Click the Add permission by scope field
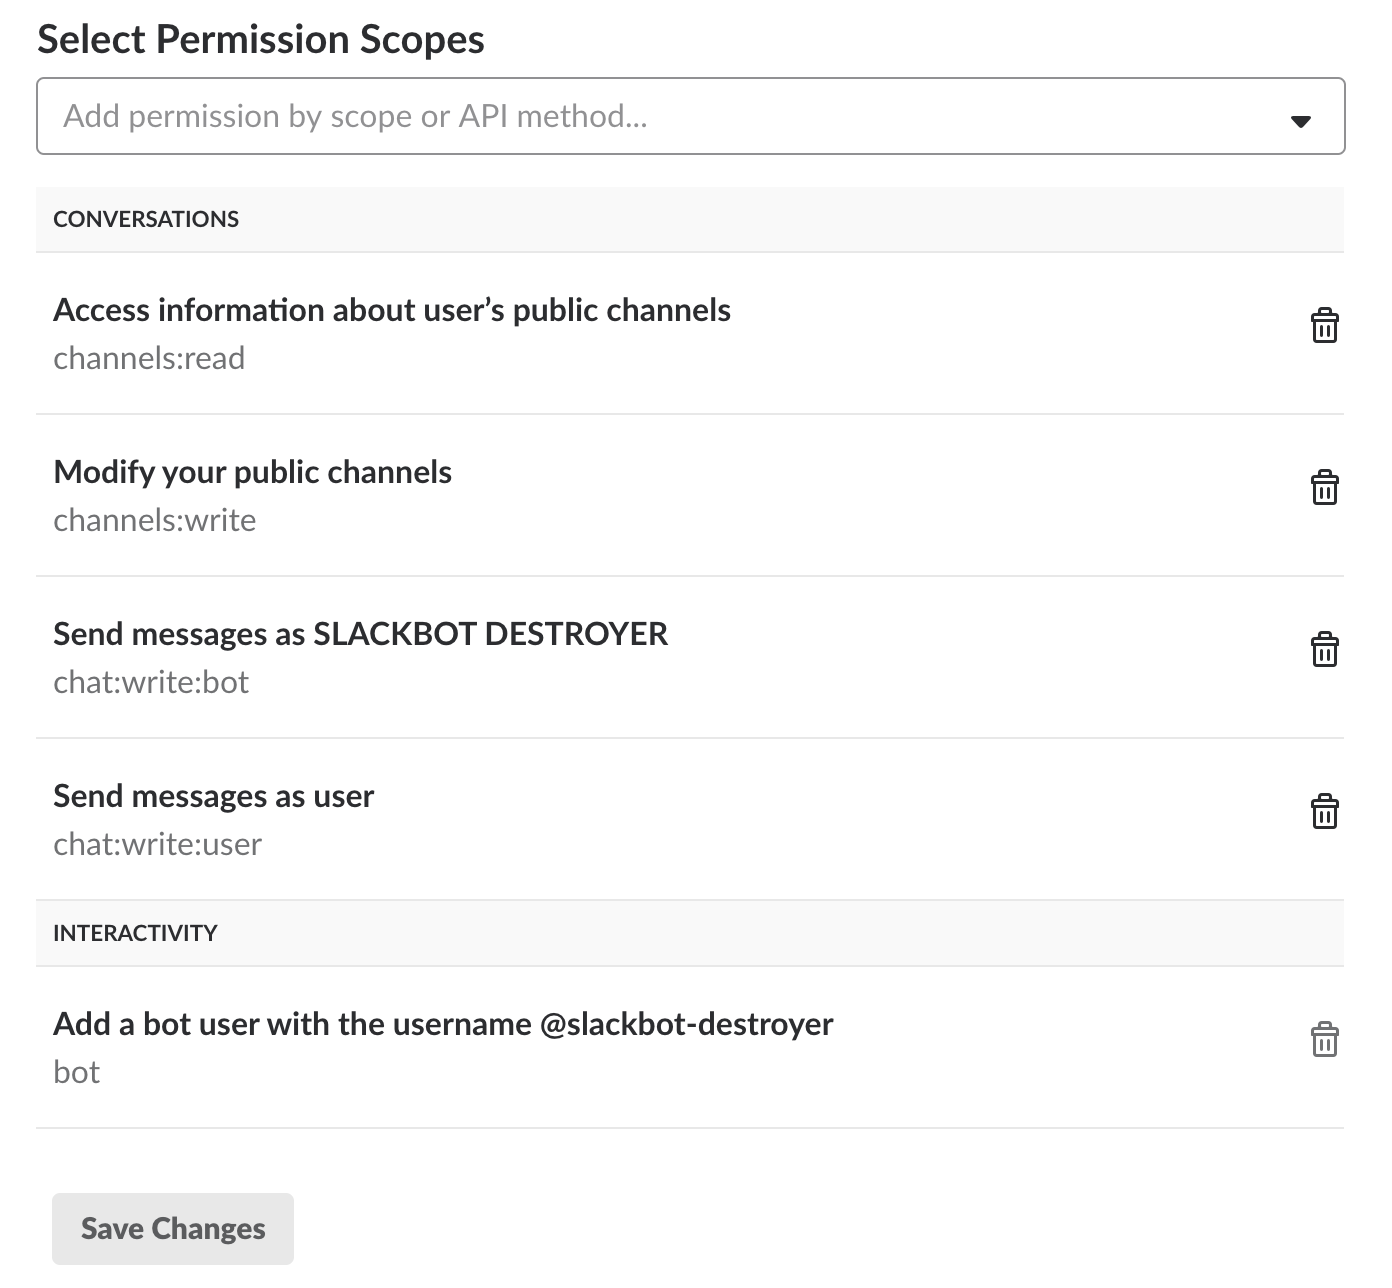Image resolution: width=1392 pixels, height=1288 pixels. [x=690, y=116]
